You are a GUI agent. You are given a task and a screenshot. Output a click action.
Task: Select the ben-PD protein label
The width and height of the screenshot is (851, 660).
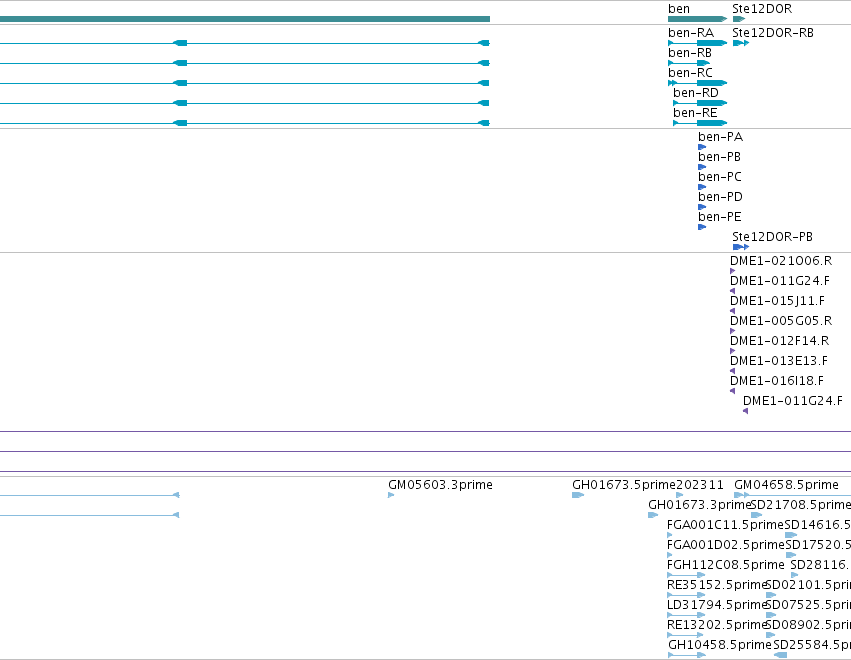[x=720, y=197]
